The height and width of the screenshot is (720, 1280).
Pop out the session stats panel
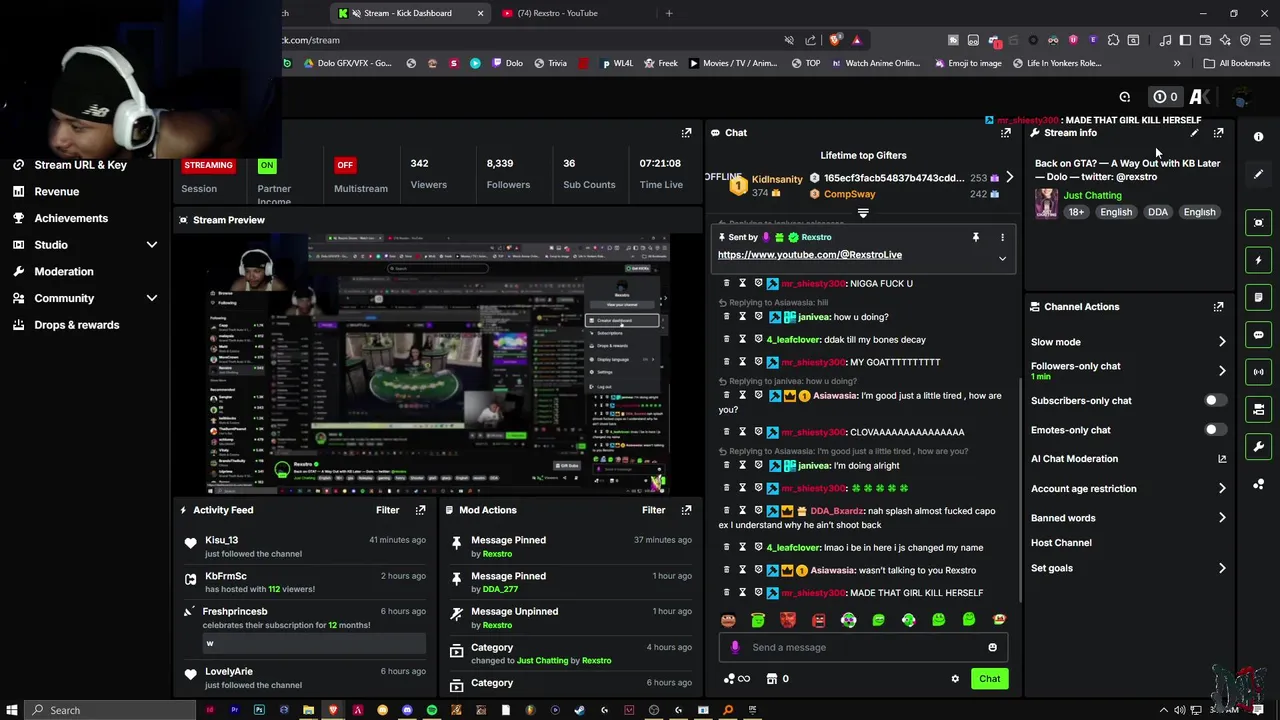click(x=686, y=132)
